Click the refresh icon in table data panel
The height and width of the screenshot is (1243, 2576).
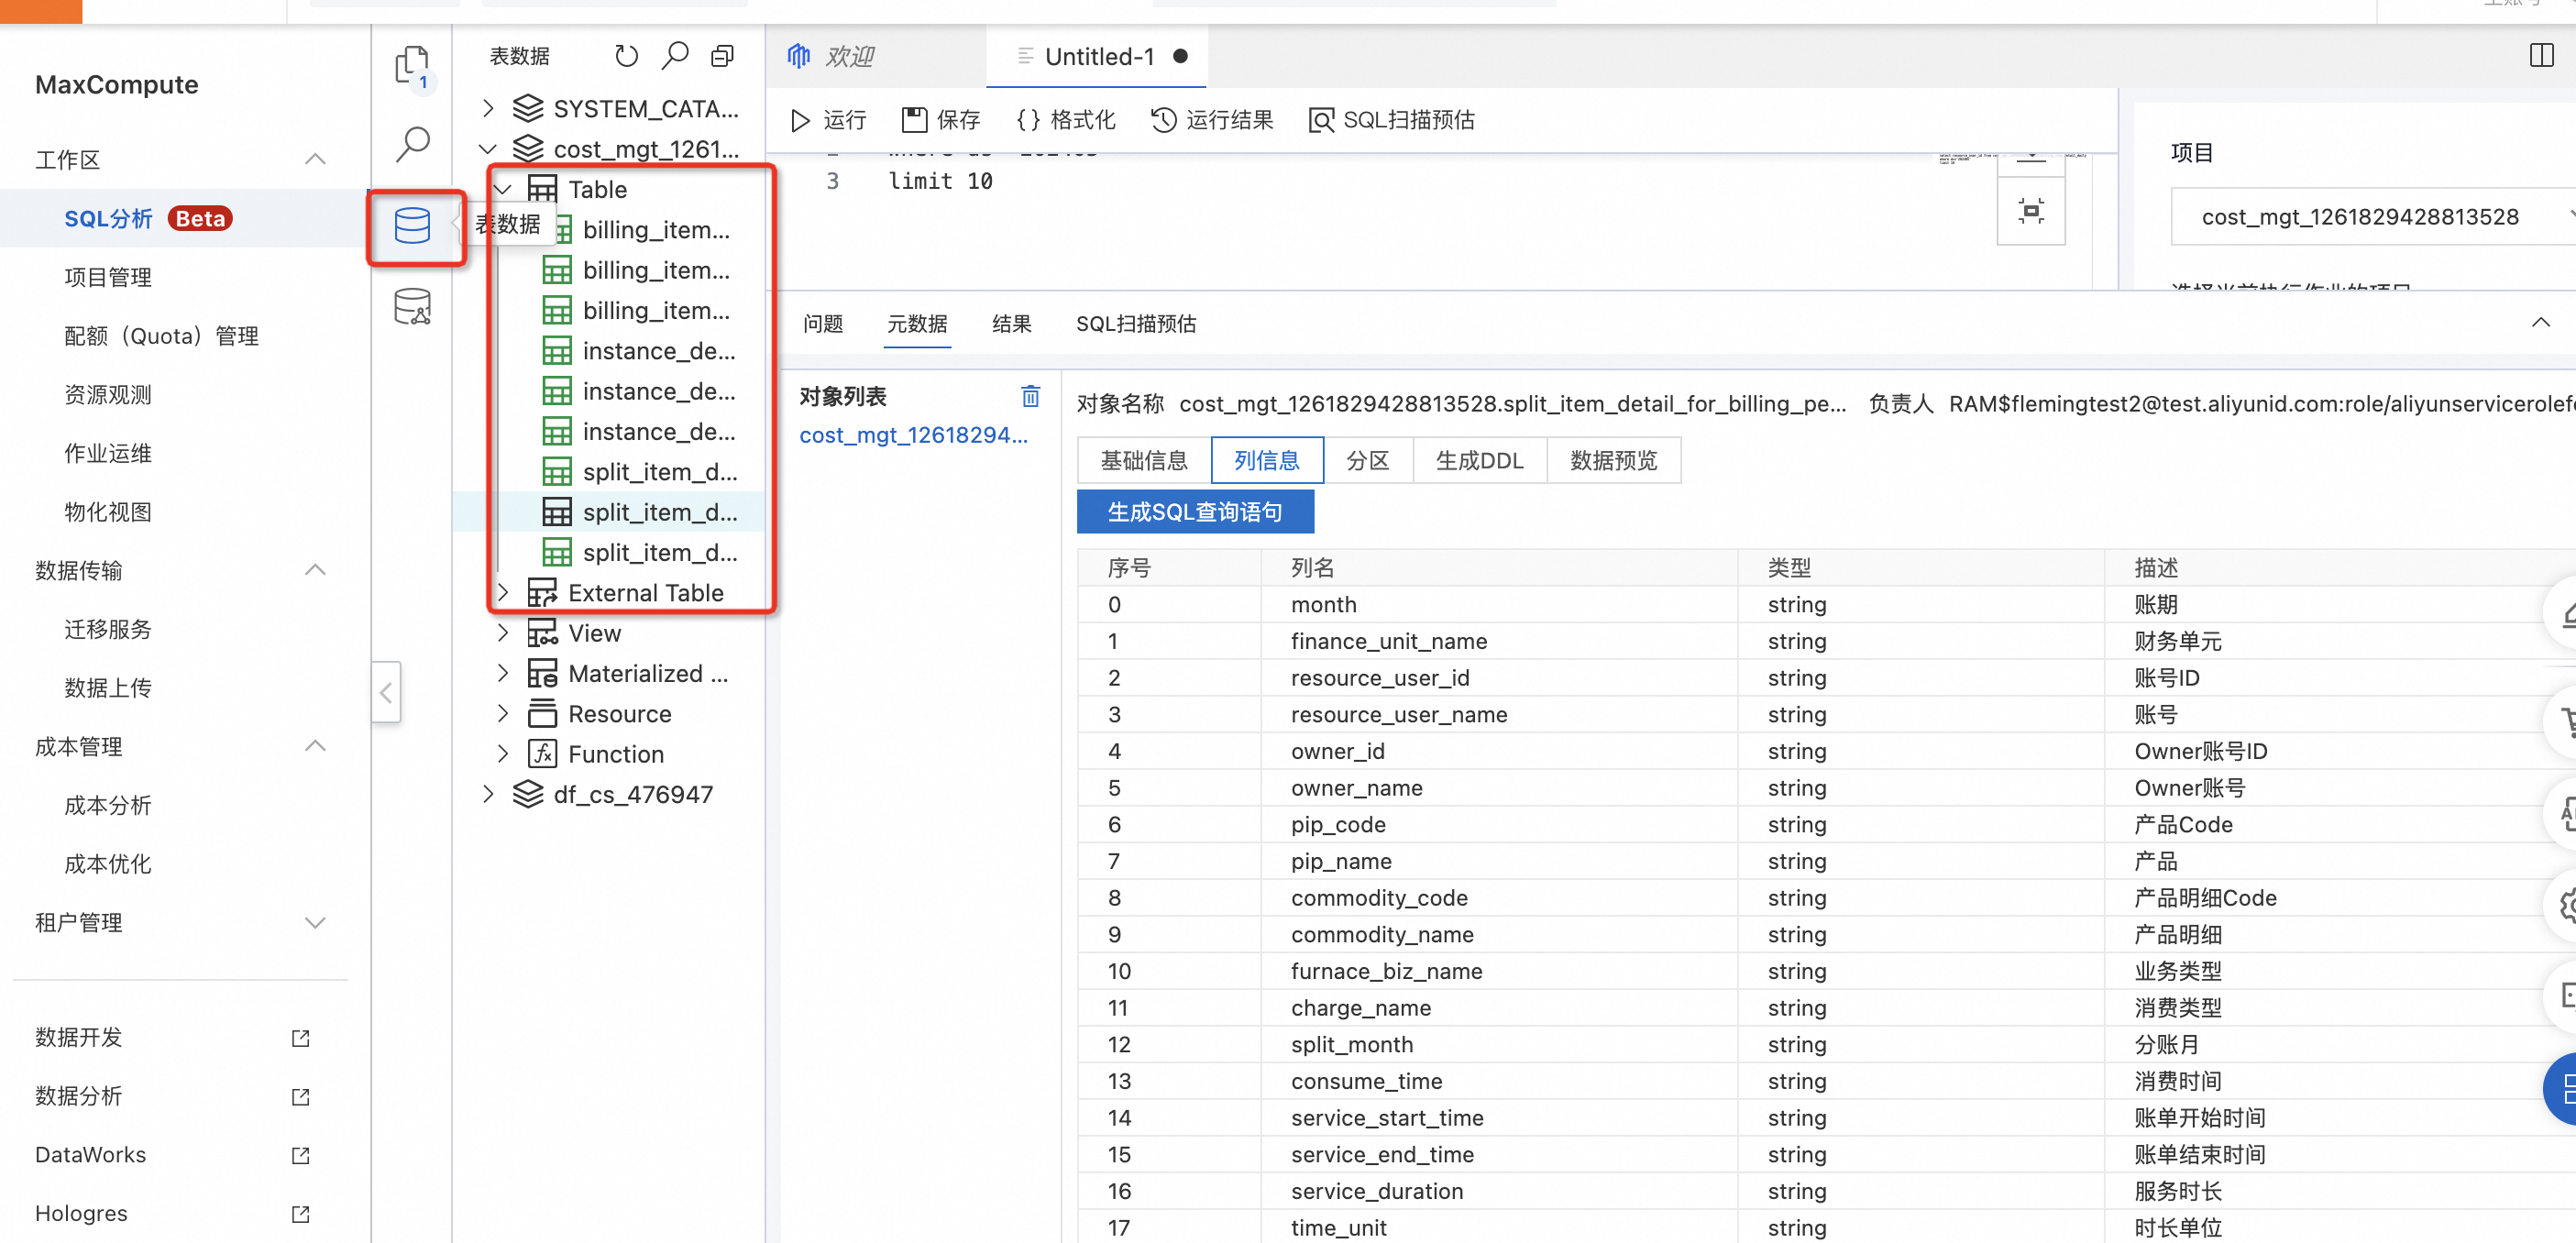click(626, 56)
